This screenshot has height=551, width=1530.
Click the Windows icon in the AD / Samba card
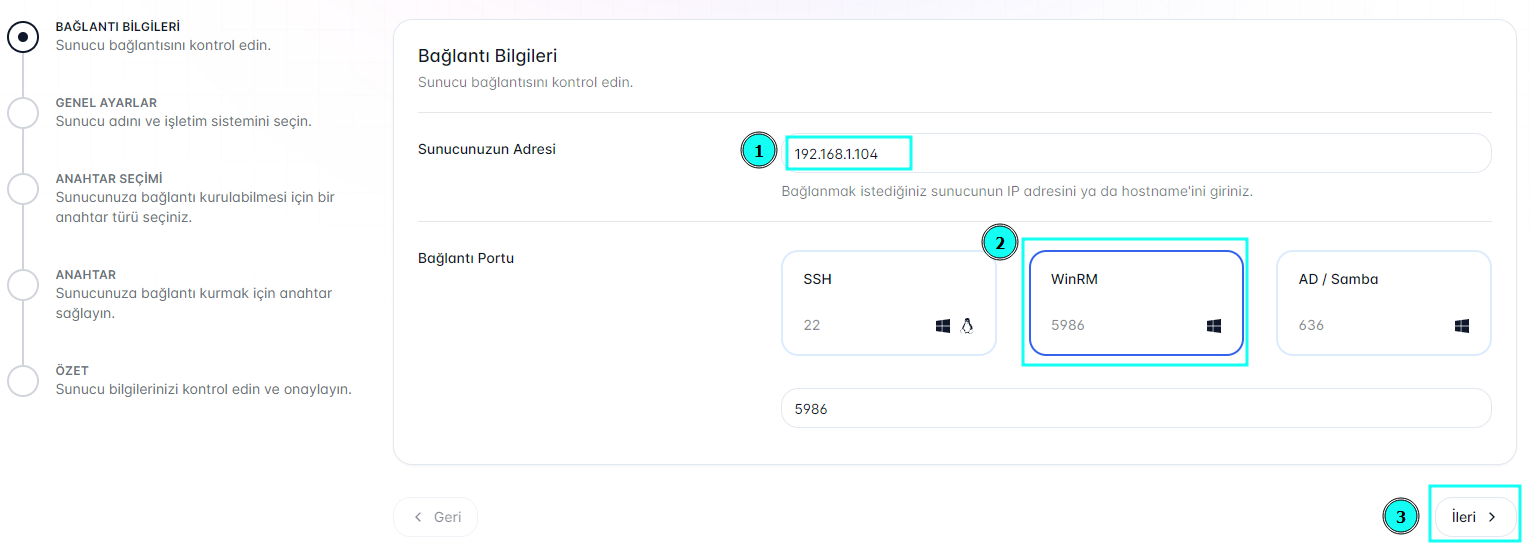click(1462, 326)
